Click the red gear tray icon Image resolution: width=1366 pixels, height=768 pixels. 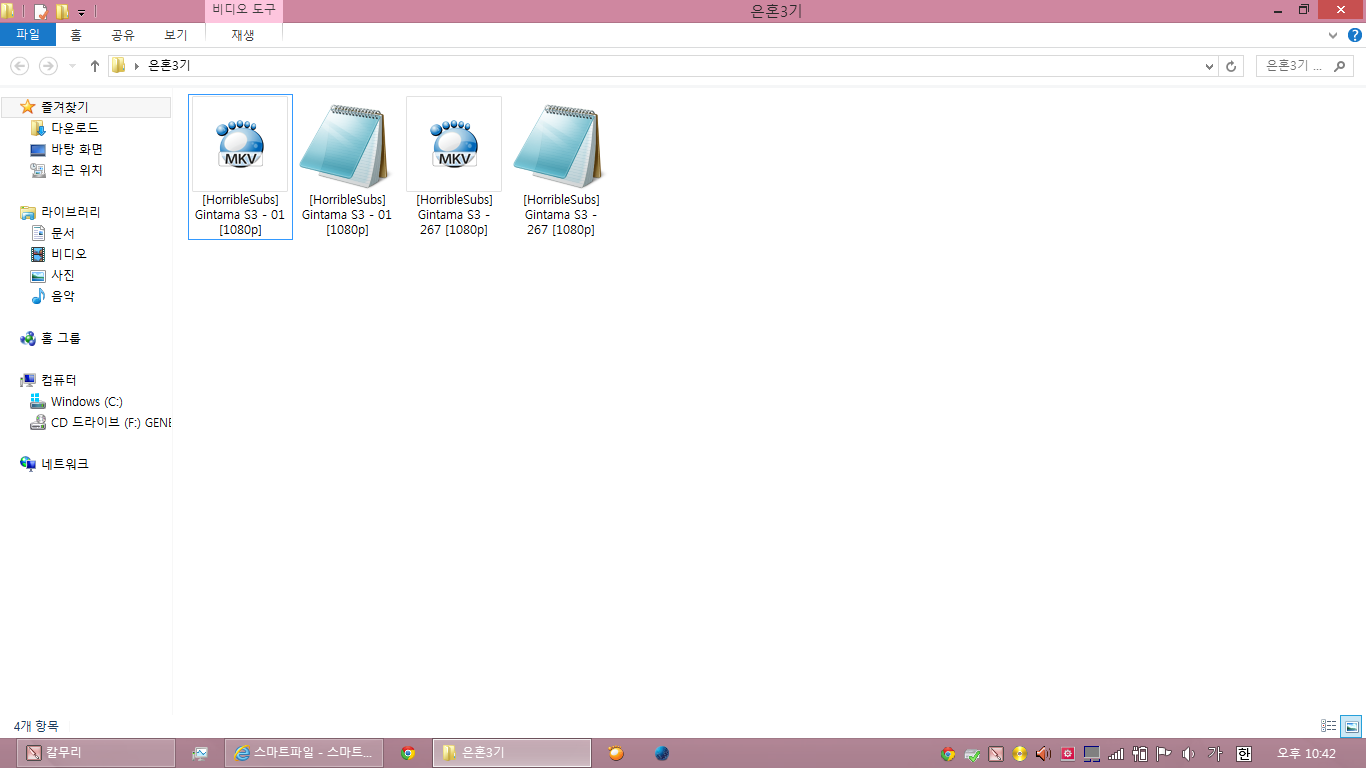1068,754
